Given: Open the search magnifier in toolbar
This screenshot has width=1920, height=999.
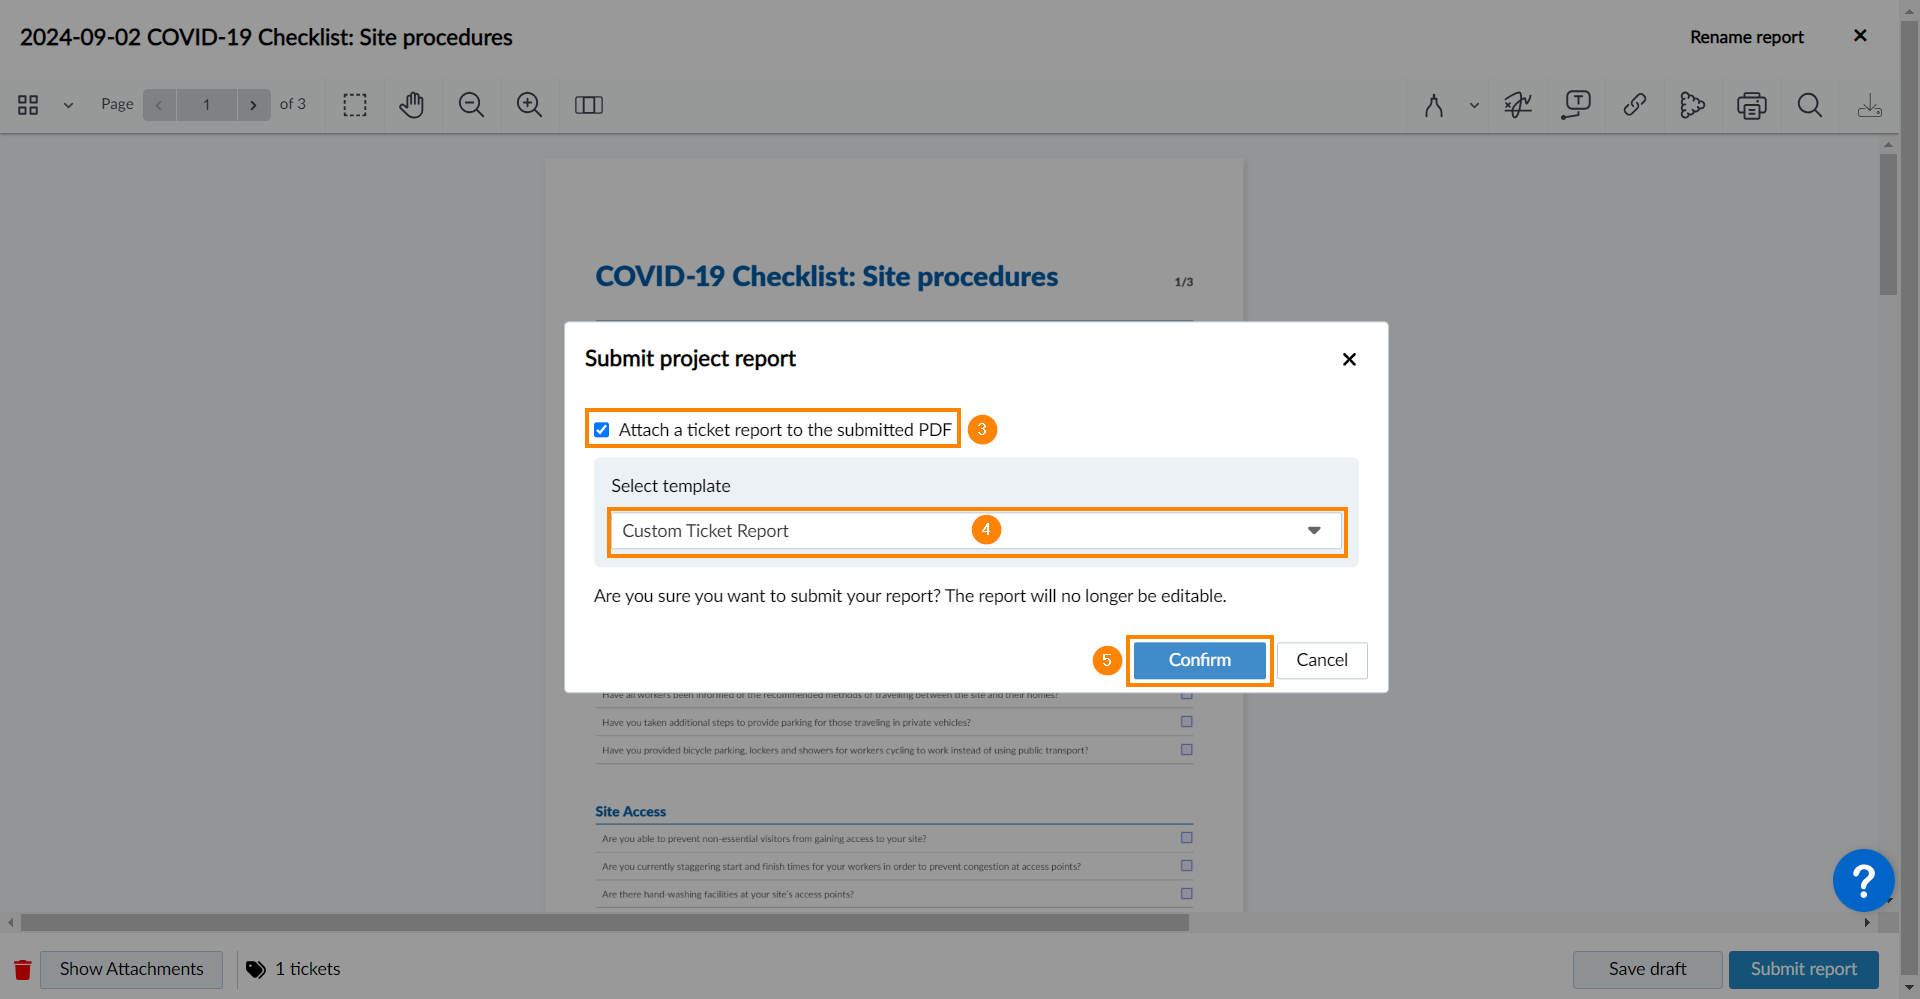Looking at the screenshot, I should pyautogui.click(x=1810, y=105).
